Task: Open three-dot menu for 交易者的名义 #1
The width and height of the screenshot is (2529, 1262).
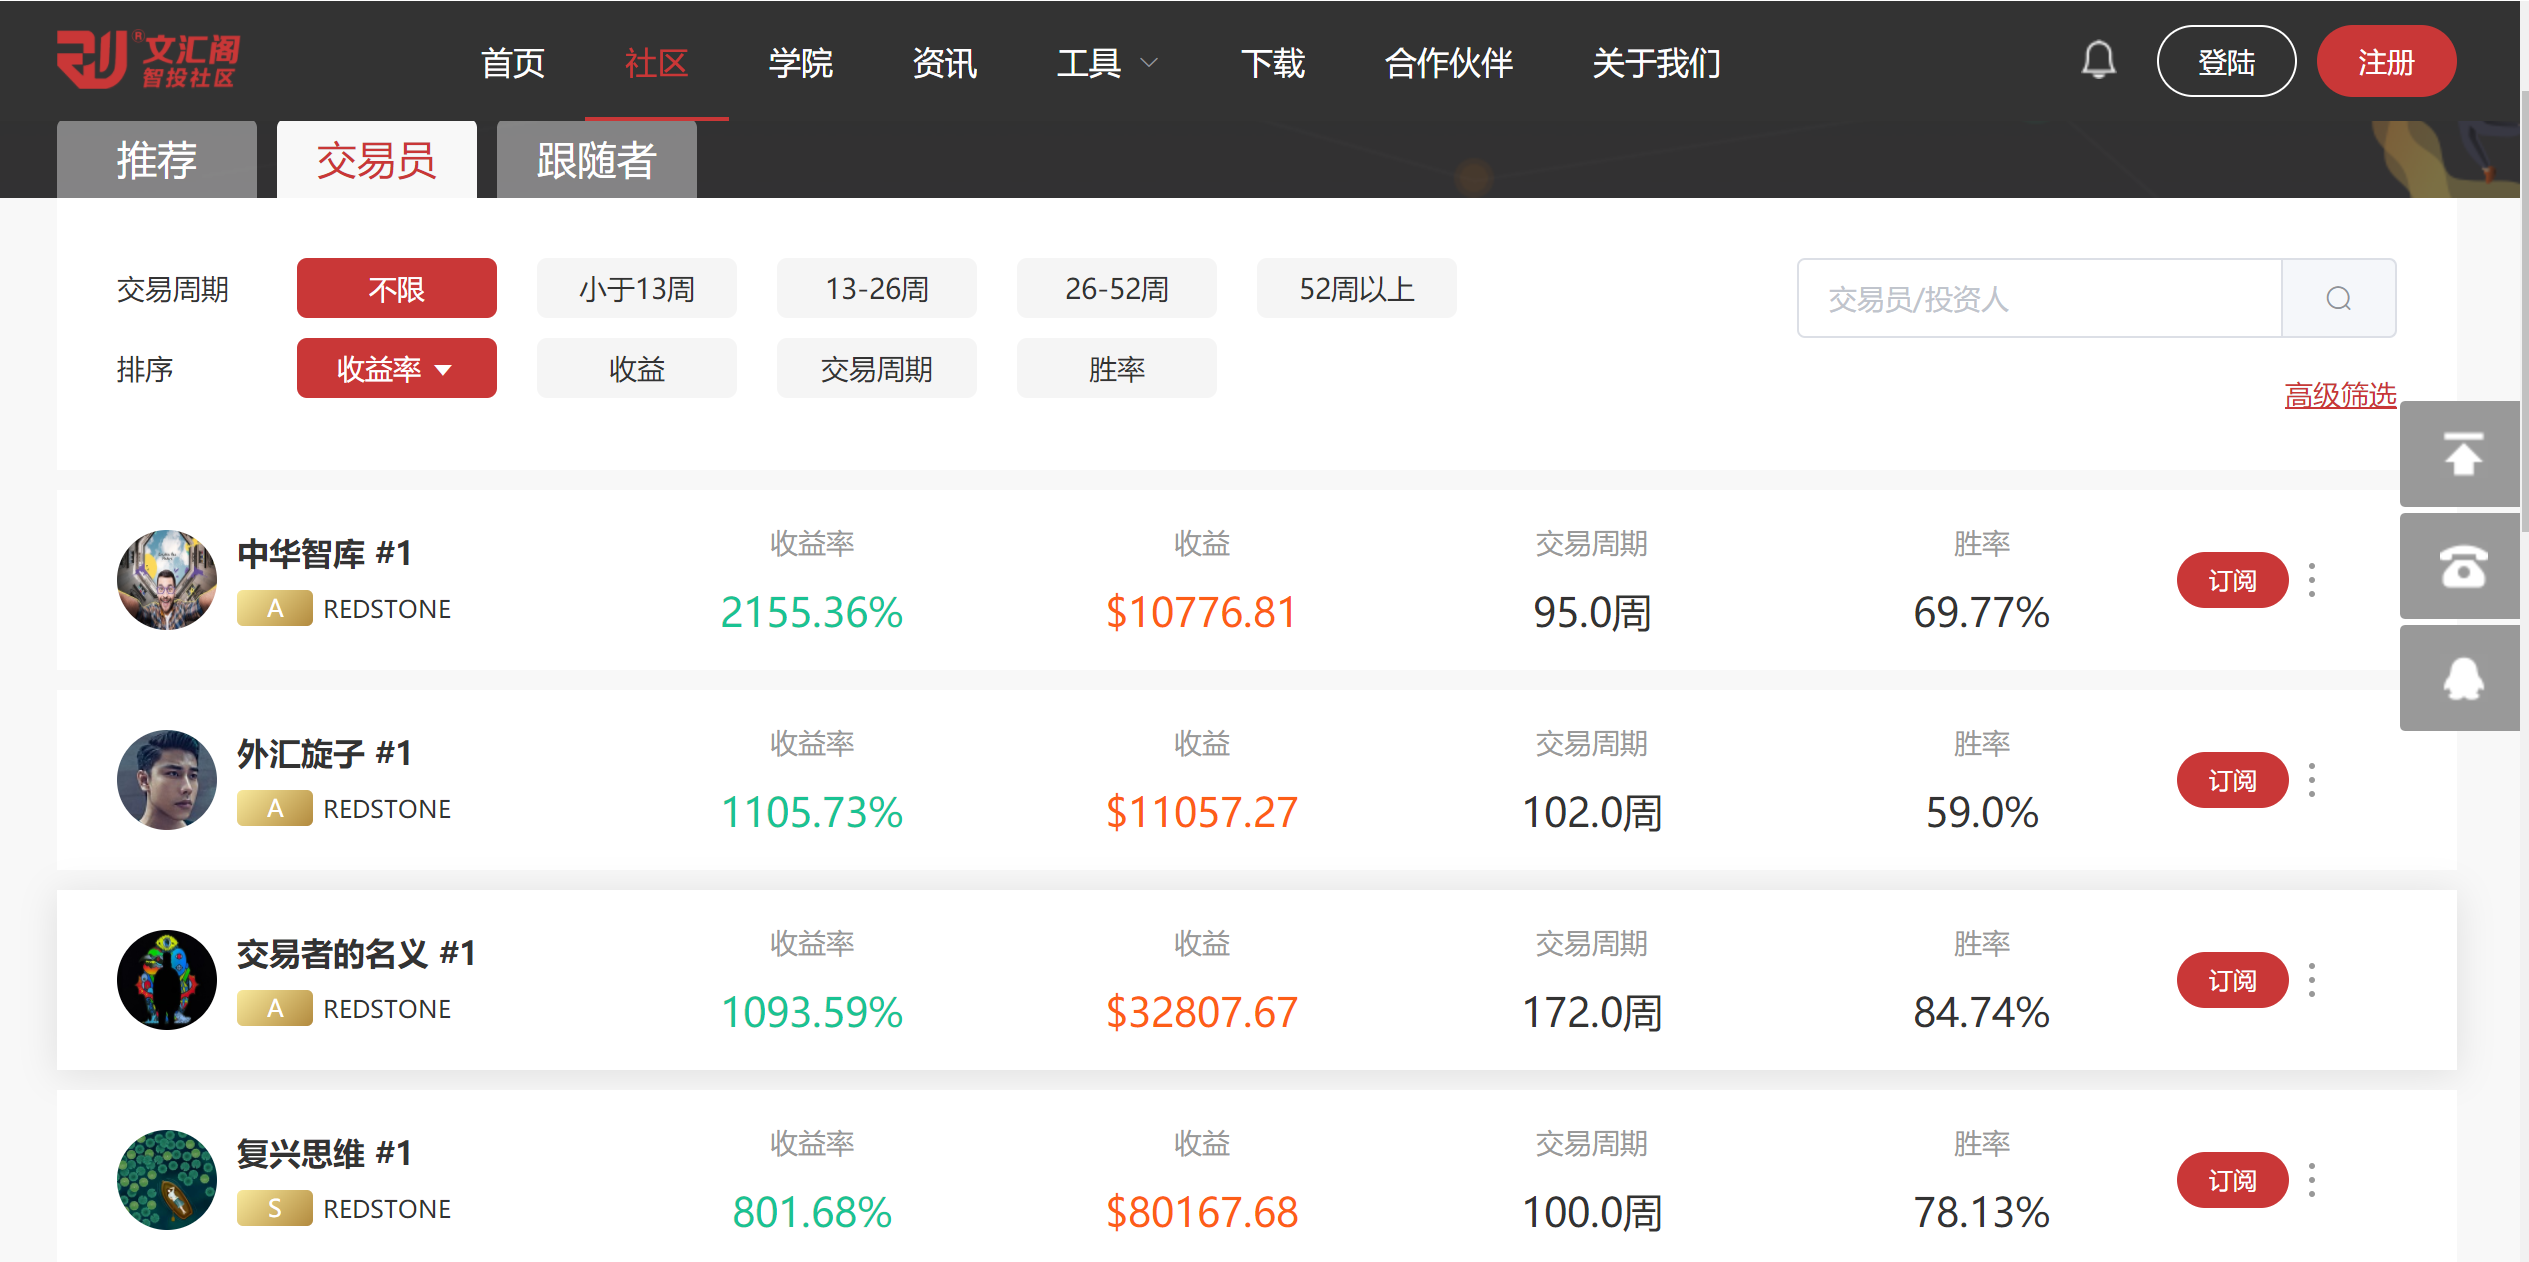Action: click(x=2311, y=980)
